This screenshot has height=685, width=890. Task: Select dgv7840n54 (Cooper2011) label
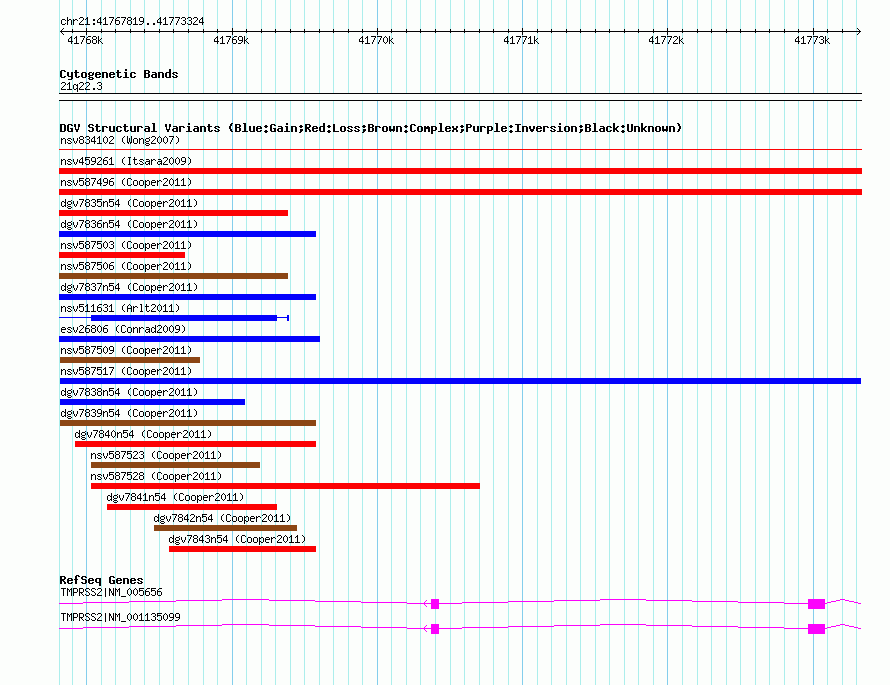click(143, 434)
